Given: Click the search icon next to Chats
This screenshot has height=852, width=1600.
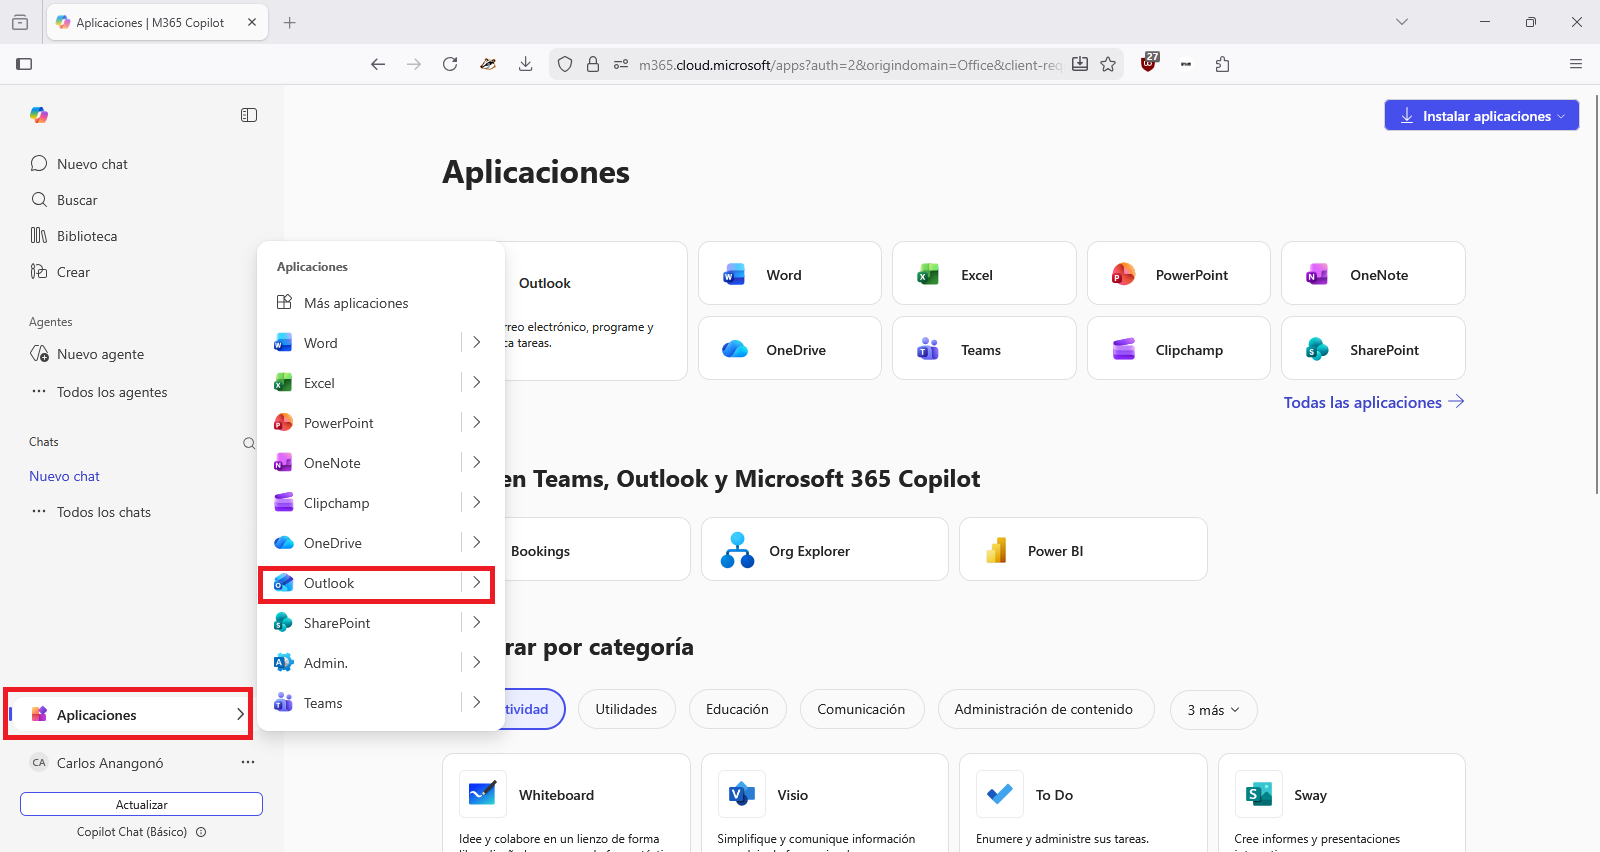Looking at the screenshot, I should tap(249, 443).
